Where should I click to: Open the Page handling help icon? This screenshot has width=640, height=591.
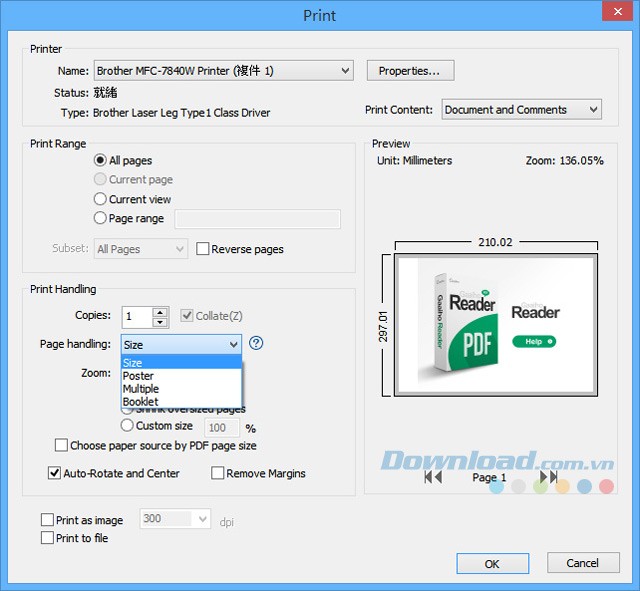click(256, 343)
